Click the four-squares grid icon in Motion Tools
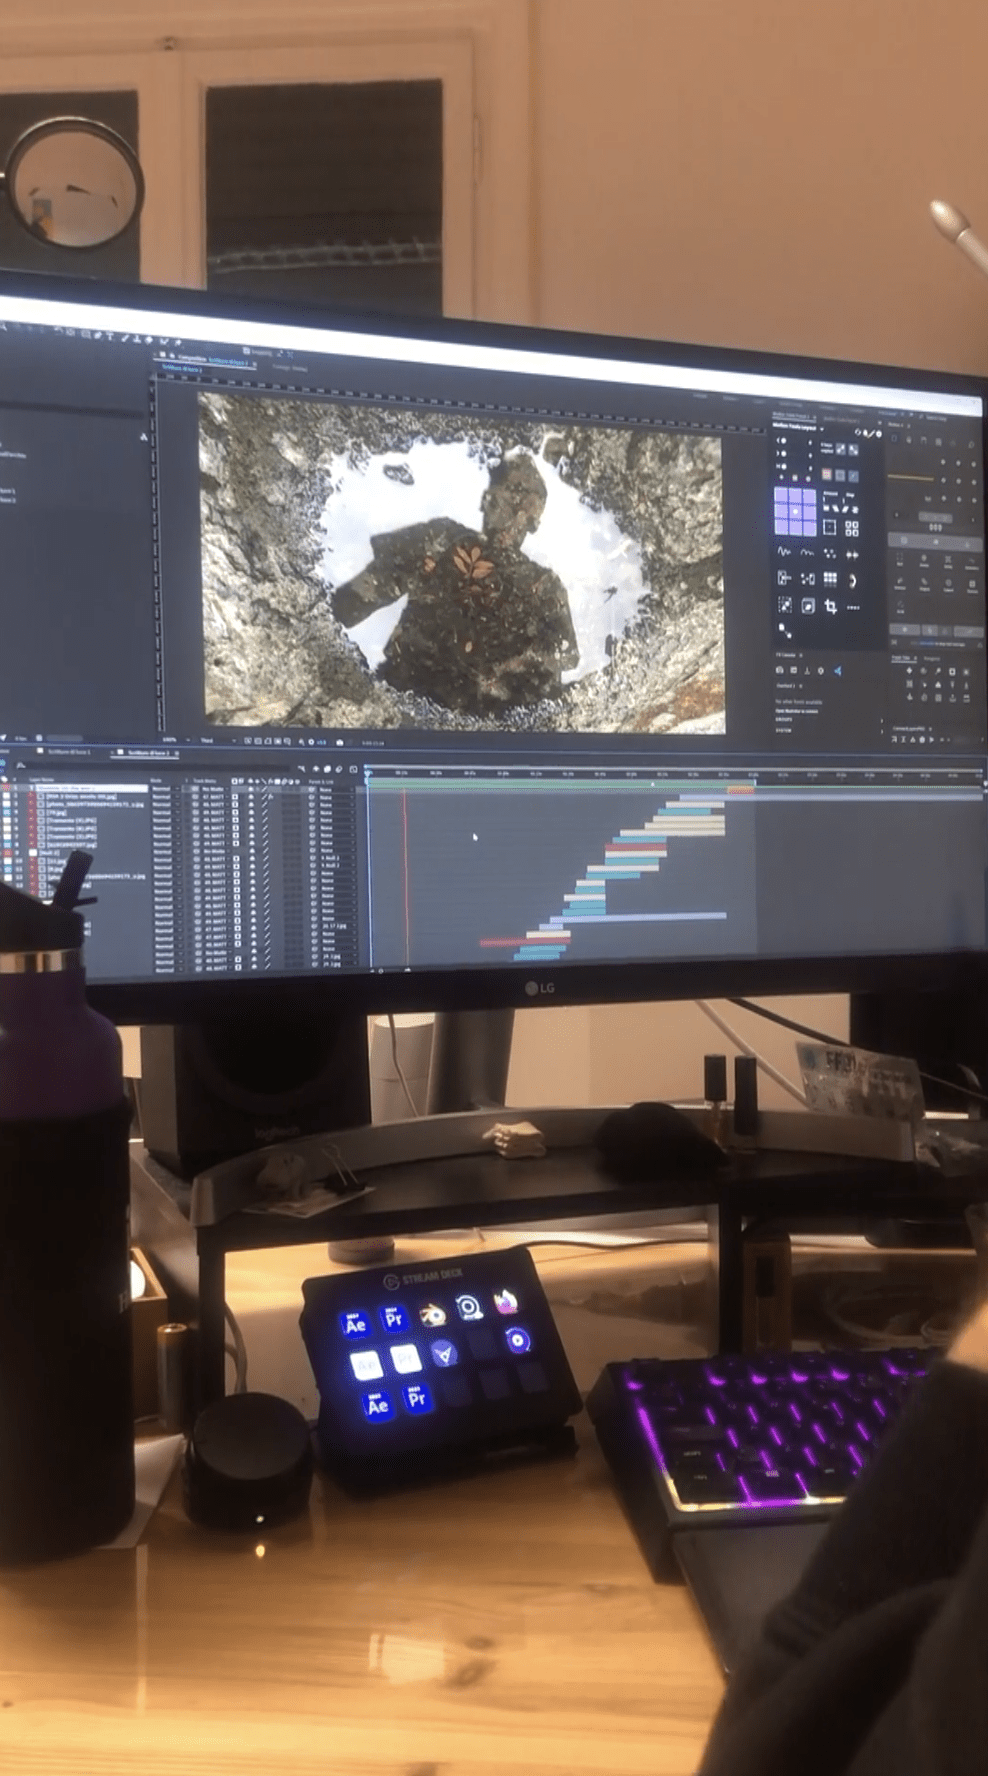This screenshot has height=1776, width=988. coord(852,528)
